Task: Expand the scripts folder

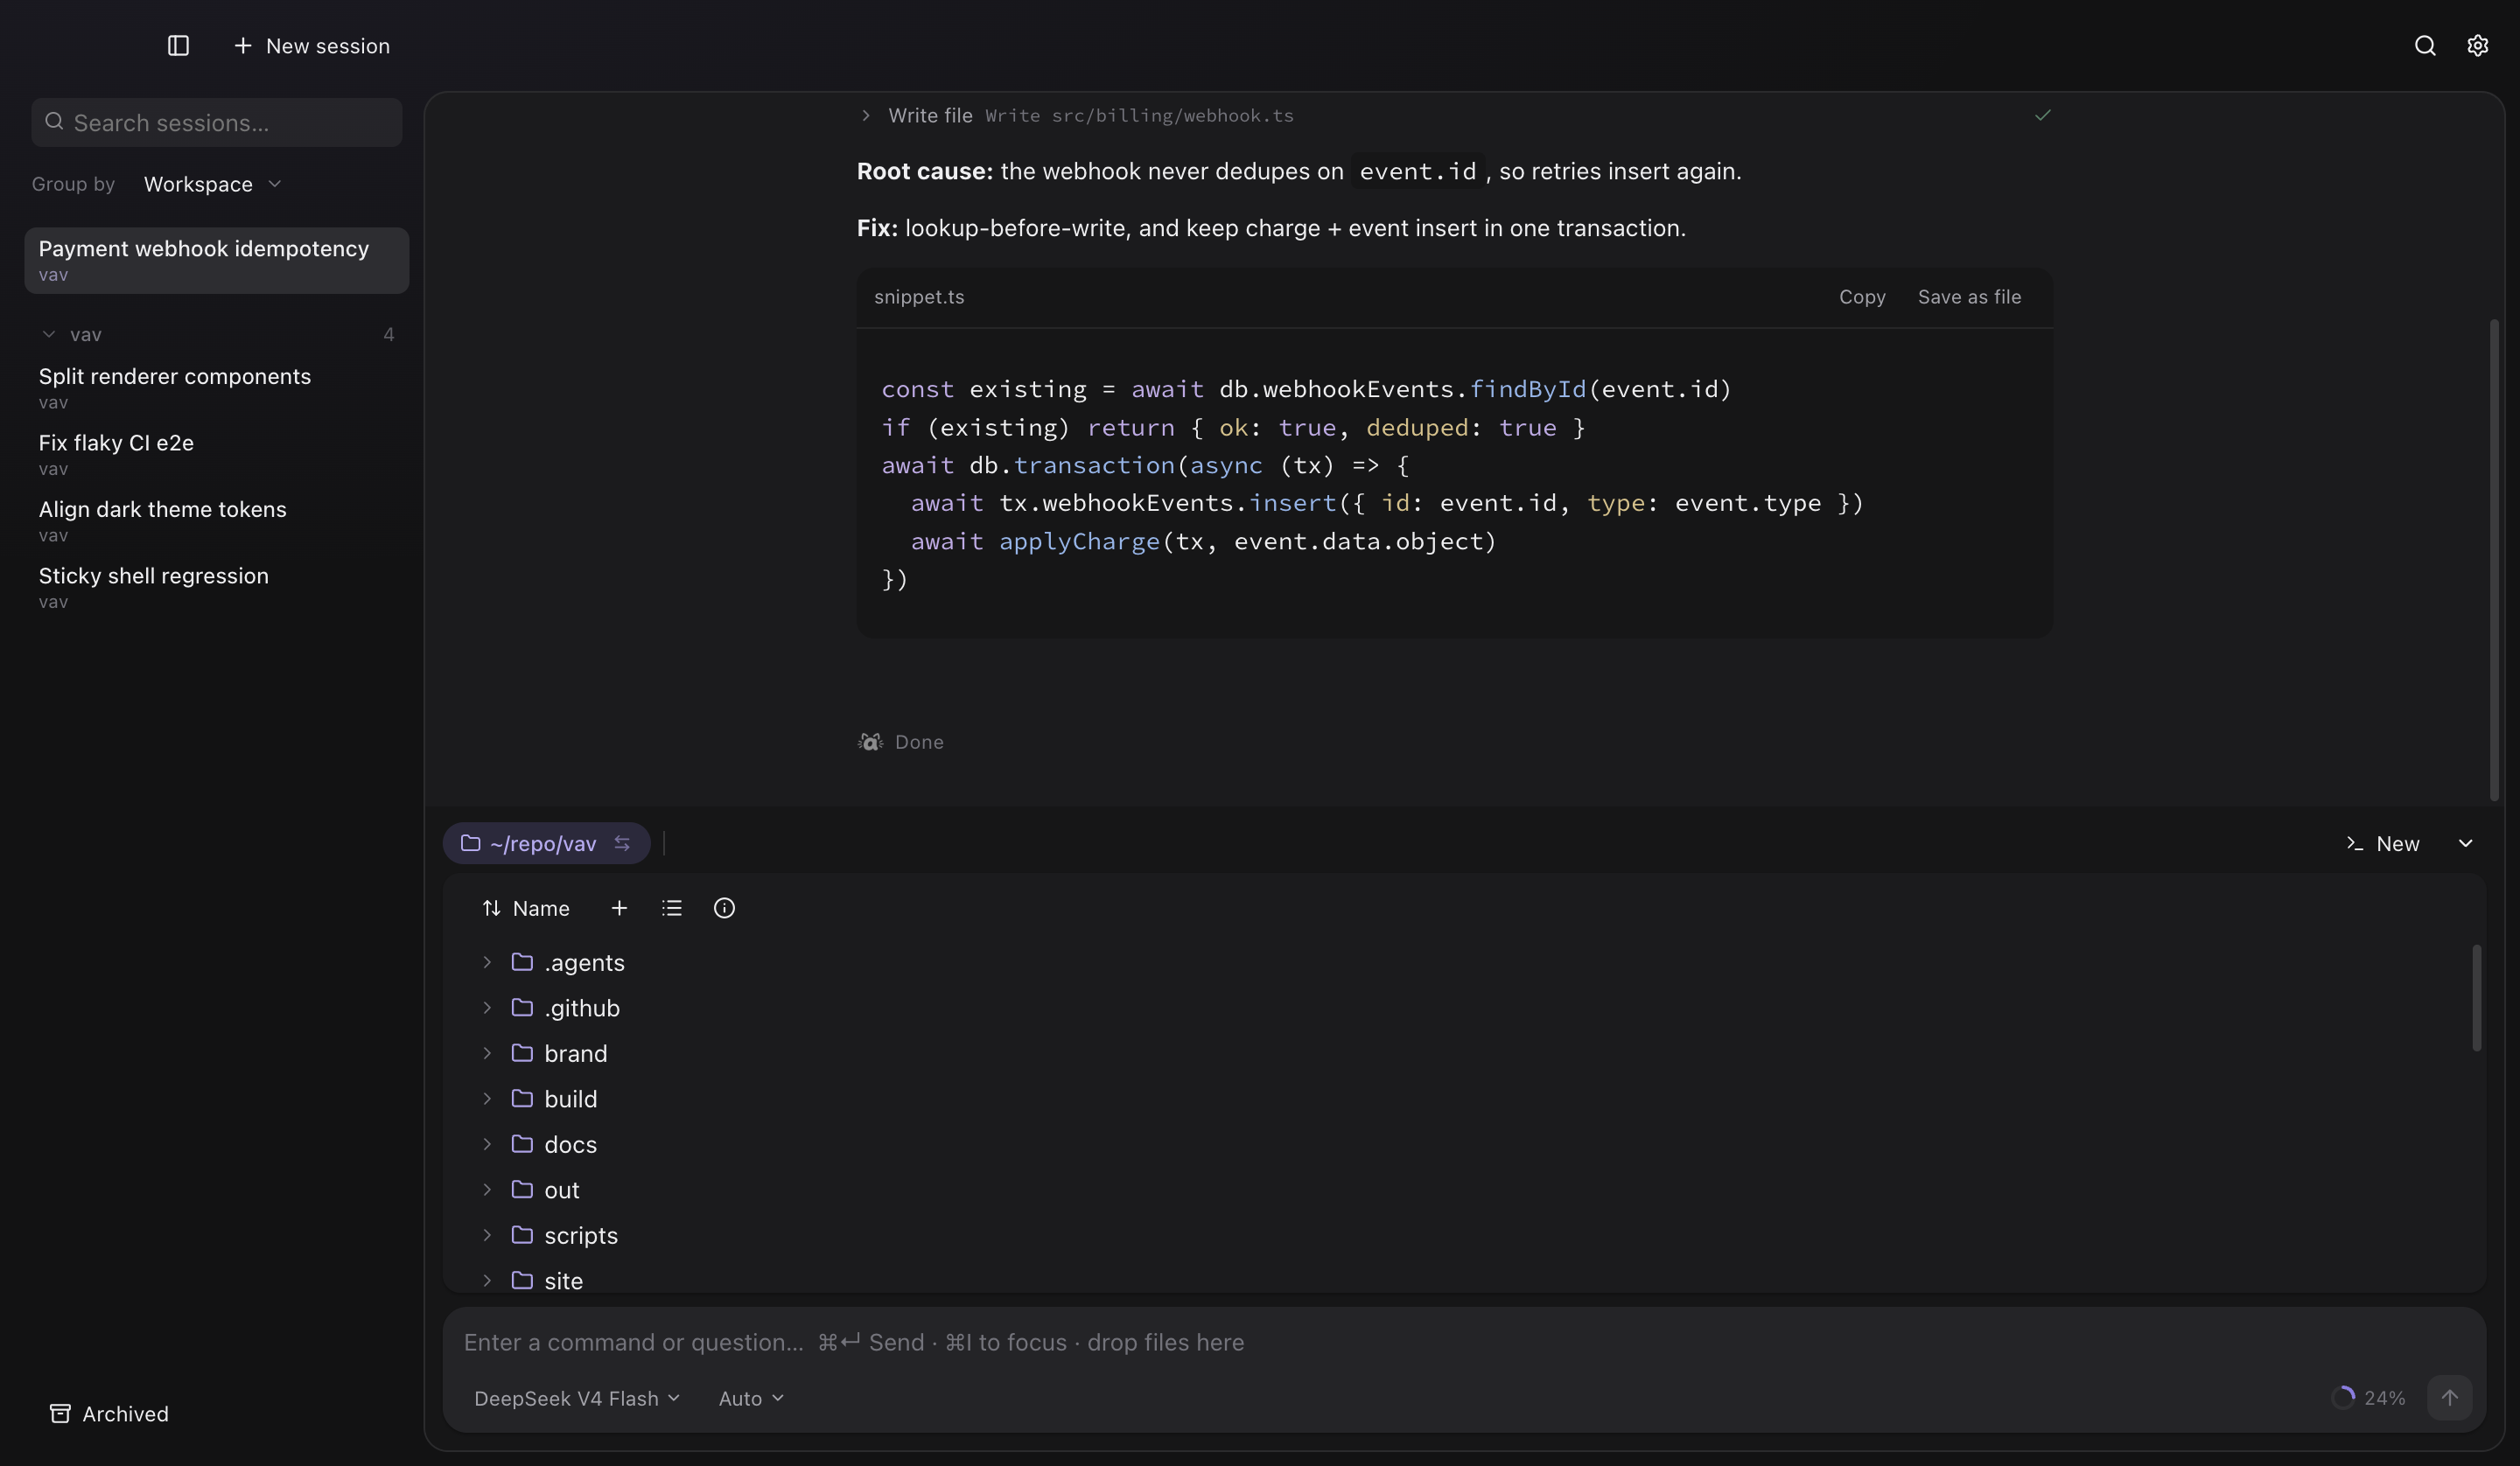Action: (487, 1235)
